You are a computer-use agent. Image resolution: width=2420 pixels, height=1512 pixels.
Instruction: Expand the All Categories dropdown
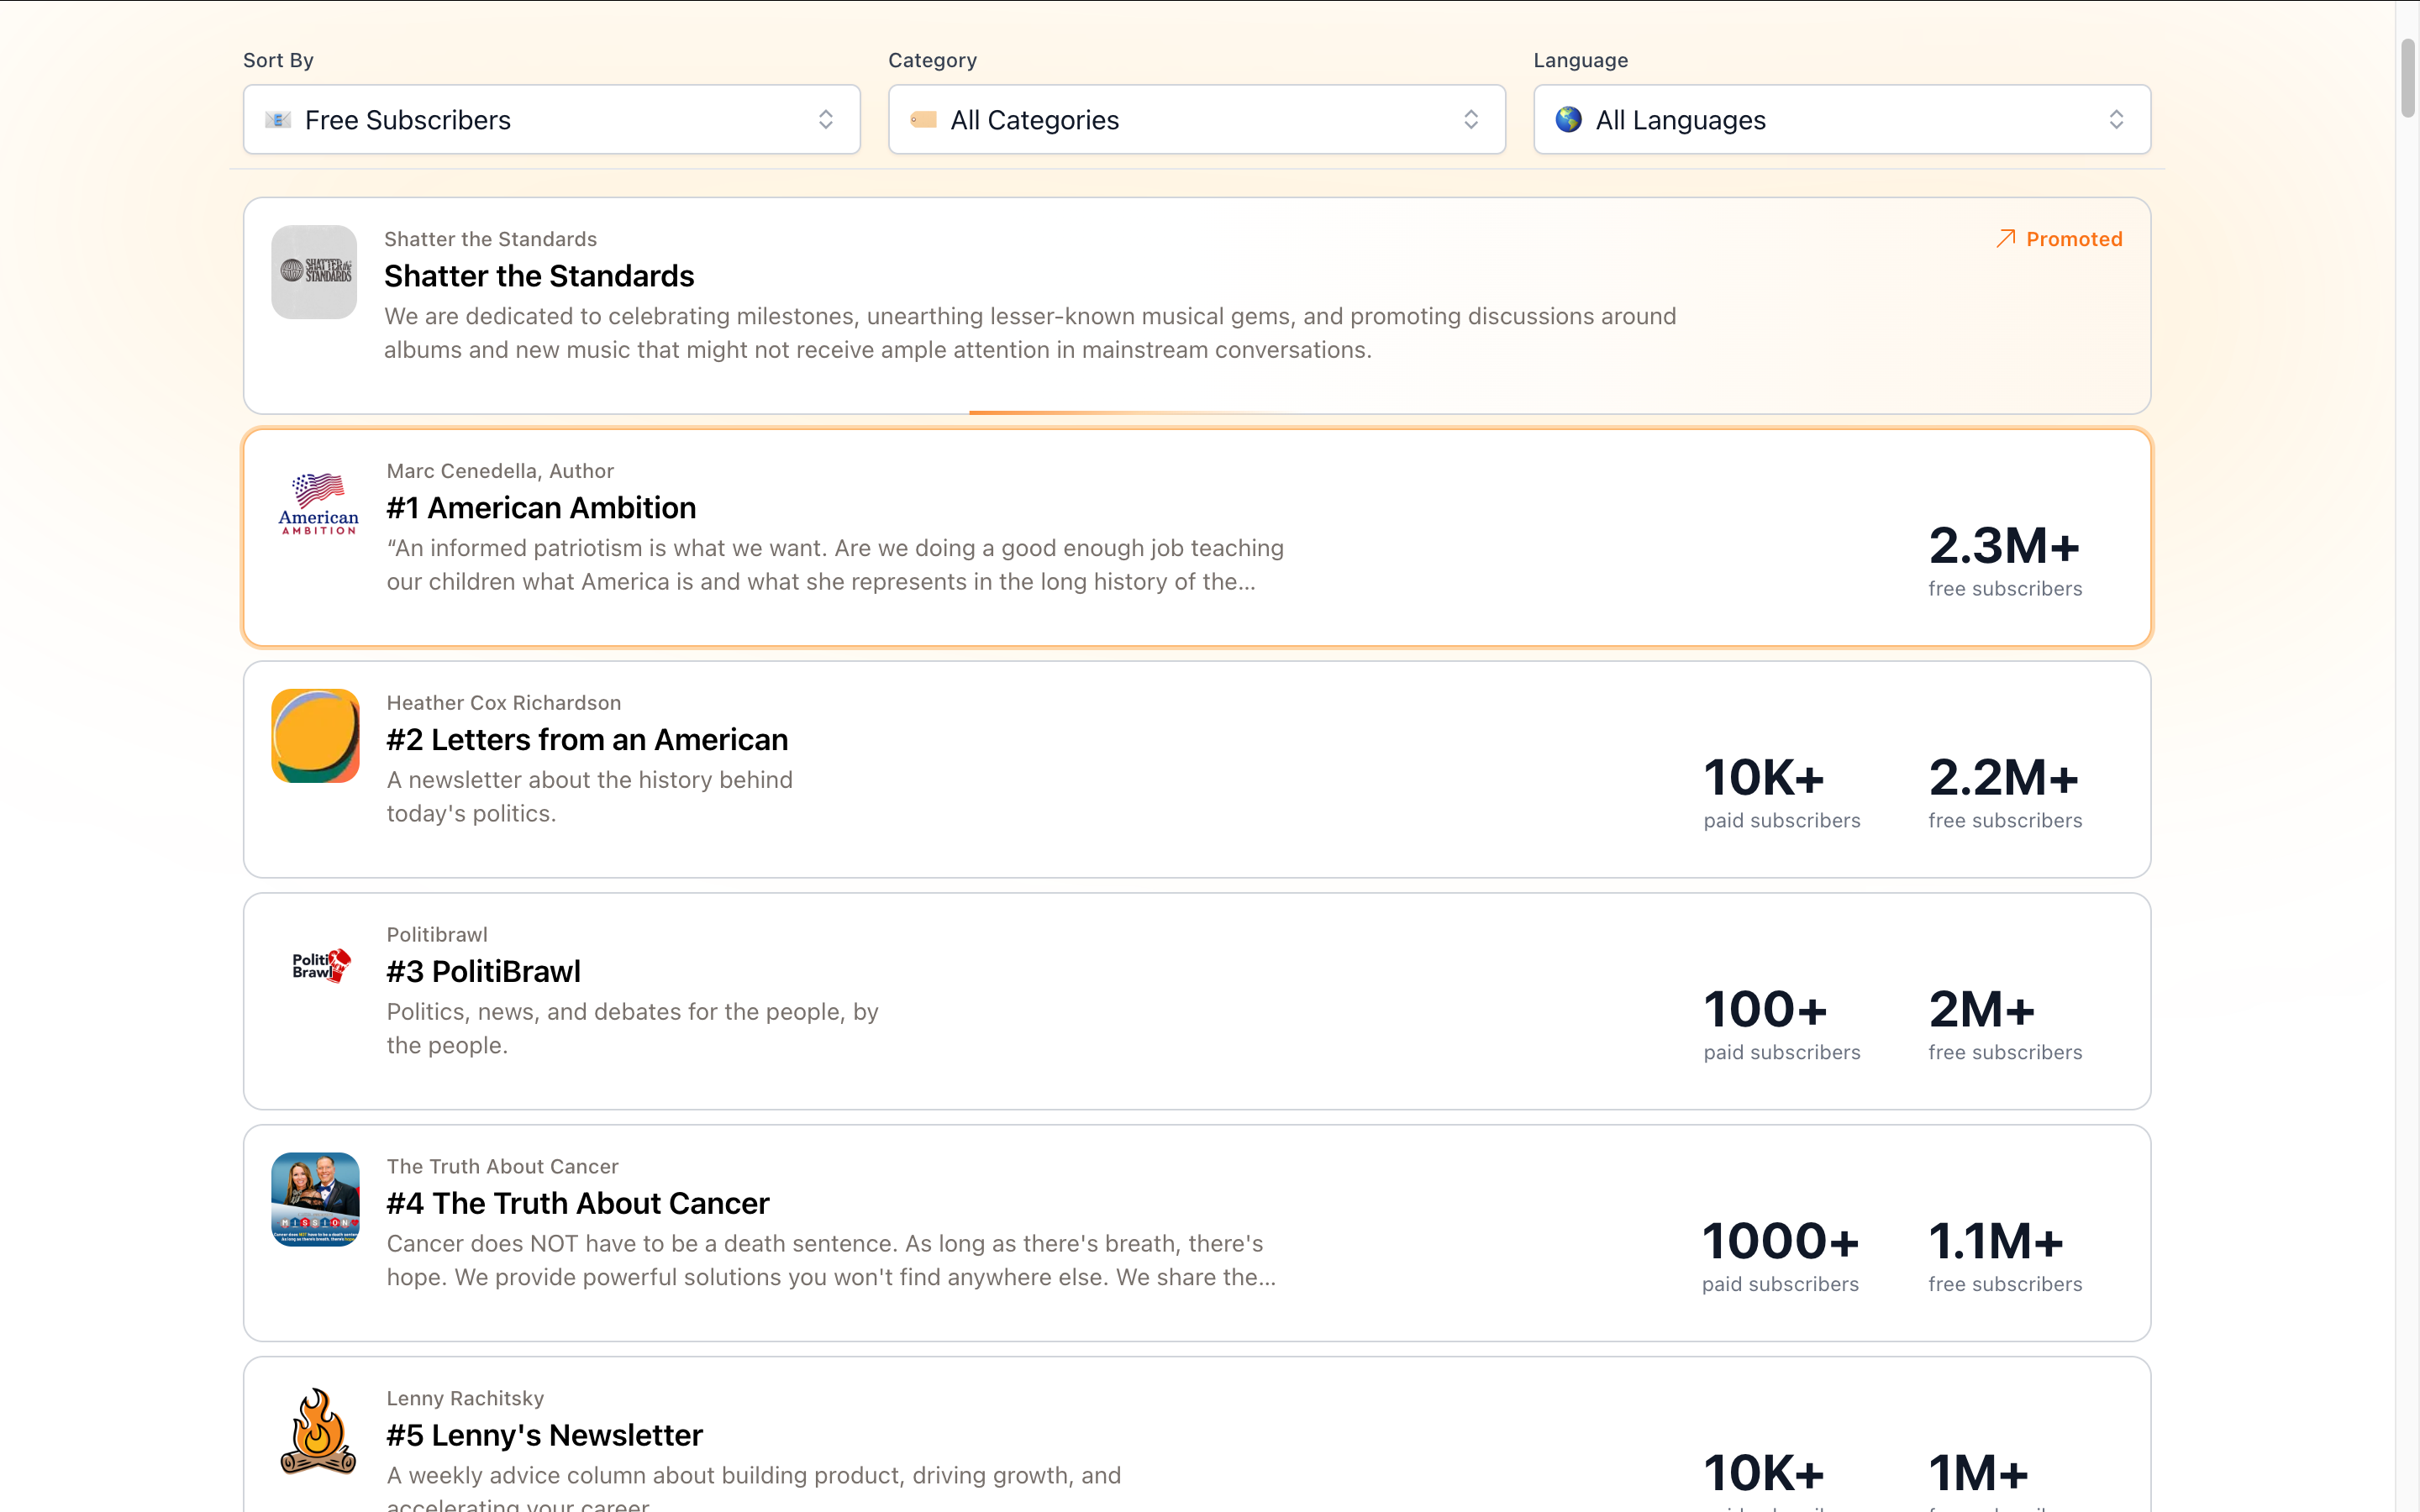point(1196,120)
